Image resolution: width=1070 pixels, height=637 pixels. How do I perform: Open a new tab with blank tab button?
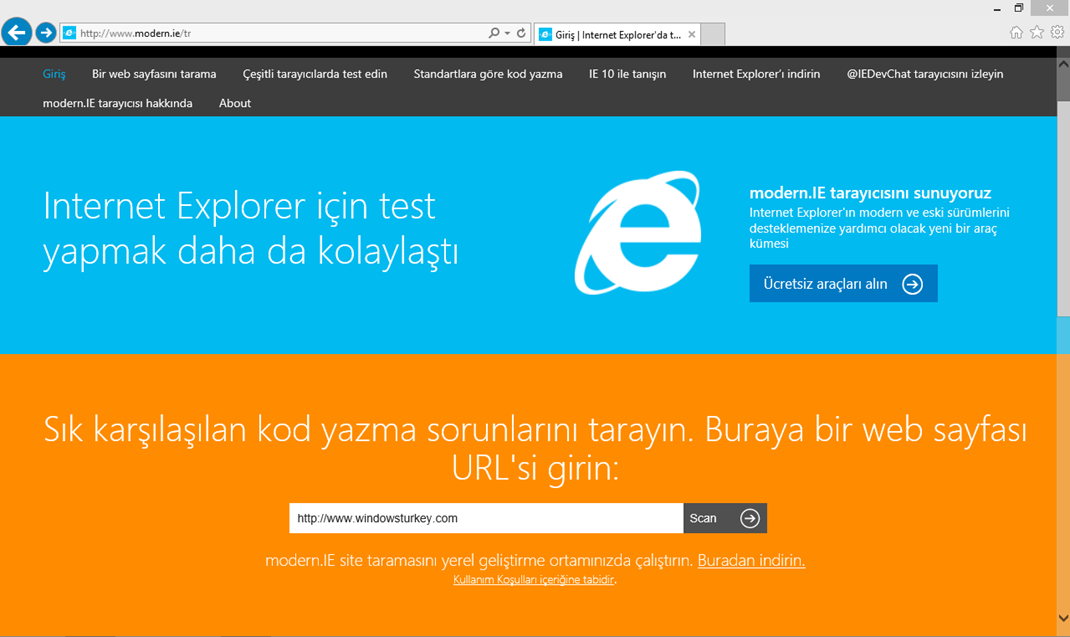click(713, 34)
